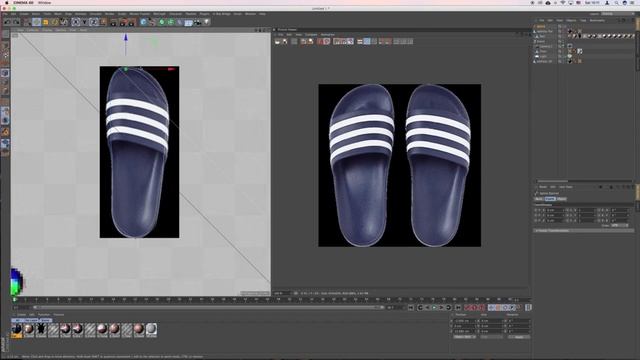This screenshot has width=640, height=360.
Task: Open the MoGraph menu
Action: 159,14
